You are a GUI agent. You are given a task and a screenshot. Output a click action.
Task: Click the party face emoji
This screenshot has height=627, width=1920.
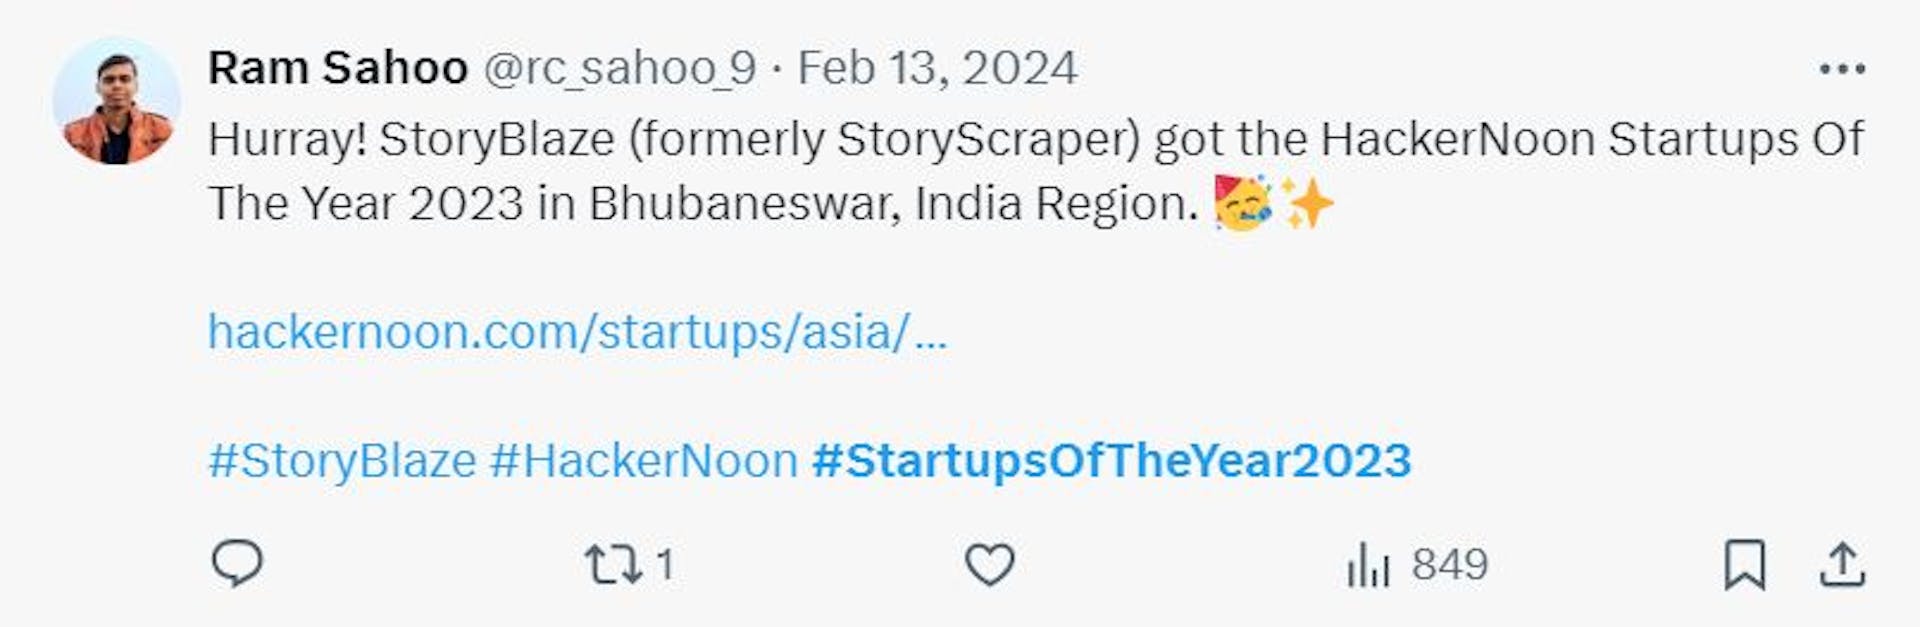[x=1242, y=203]
